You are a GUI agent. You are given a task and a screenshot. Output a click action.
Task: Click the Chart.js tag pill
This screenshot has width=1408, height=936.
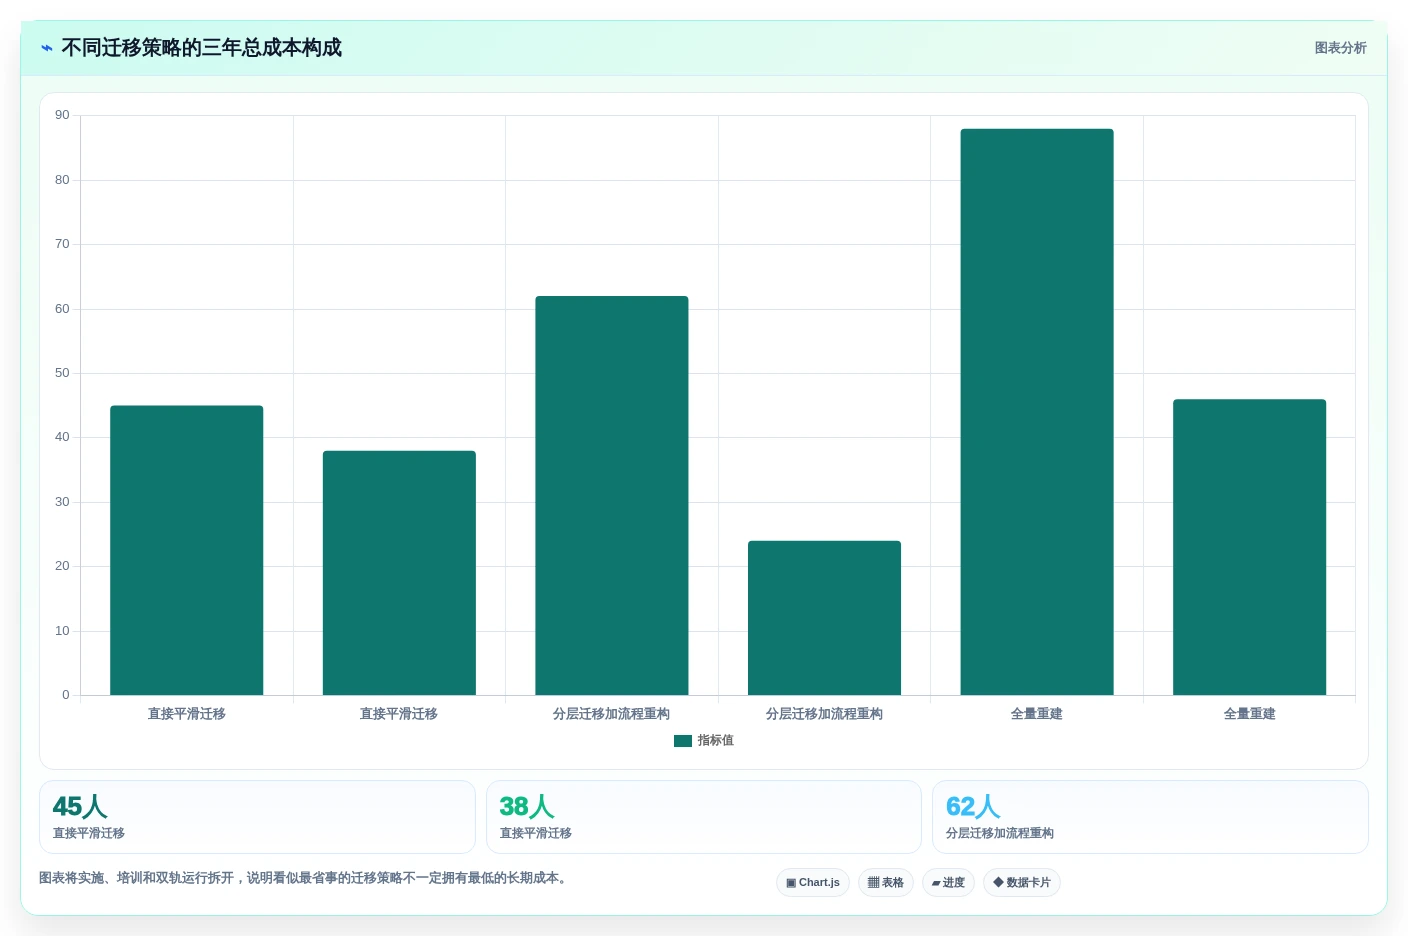813,882
